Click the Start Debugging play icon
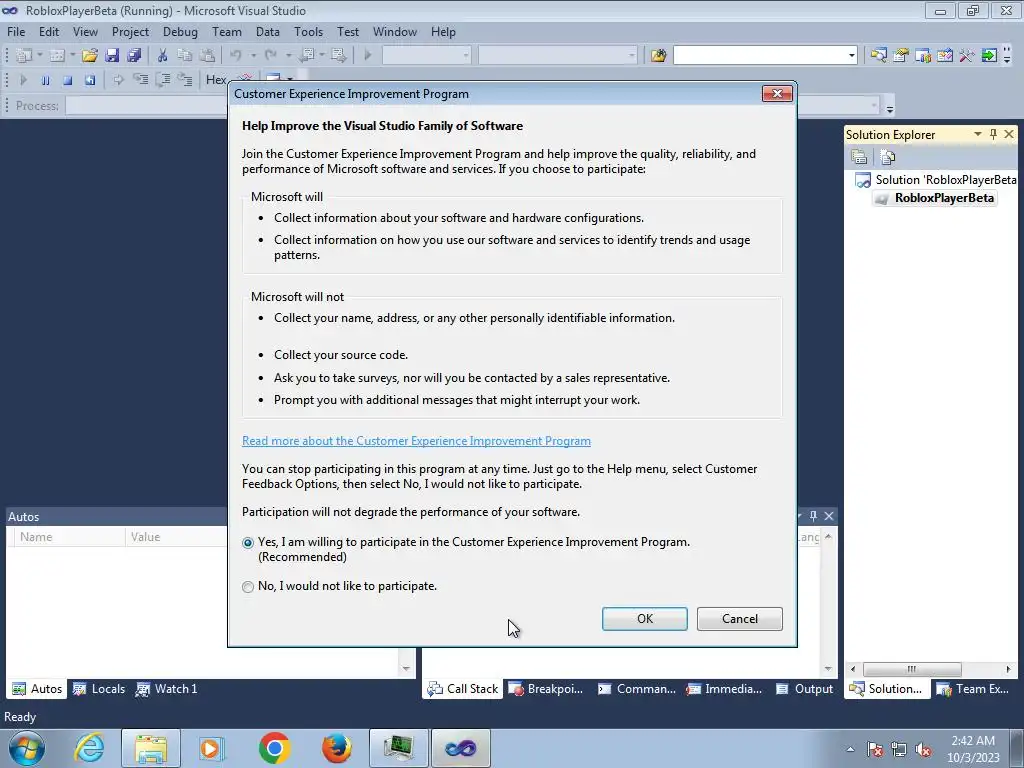 (367, 56)
